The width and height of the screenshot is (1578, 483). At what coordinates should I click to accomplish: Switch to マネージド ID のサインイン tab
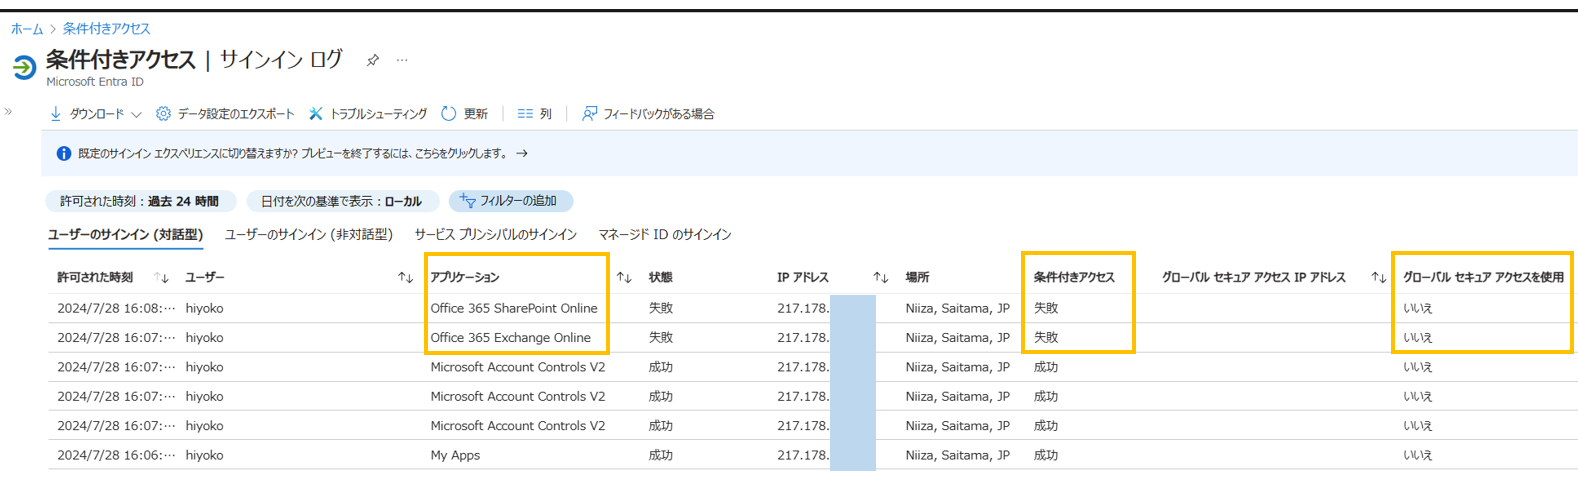click(665, 235)
